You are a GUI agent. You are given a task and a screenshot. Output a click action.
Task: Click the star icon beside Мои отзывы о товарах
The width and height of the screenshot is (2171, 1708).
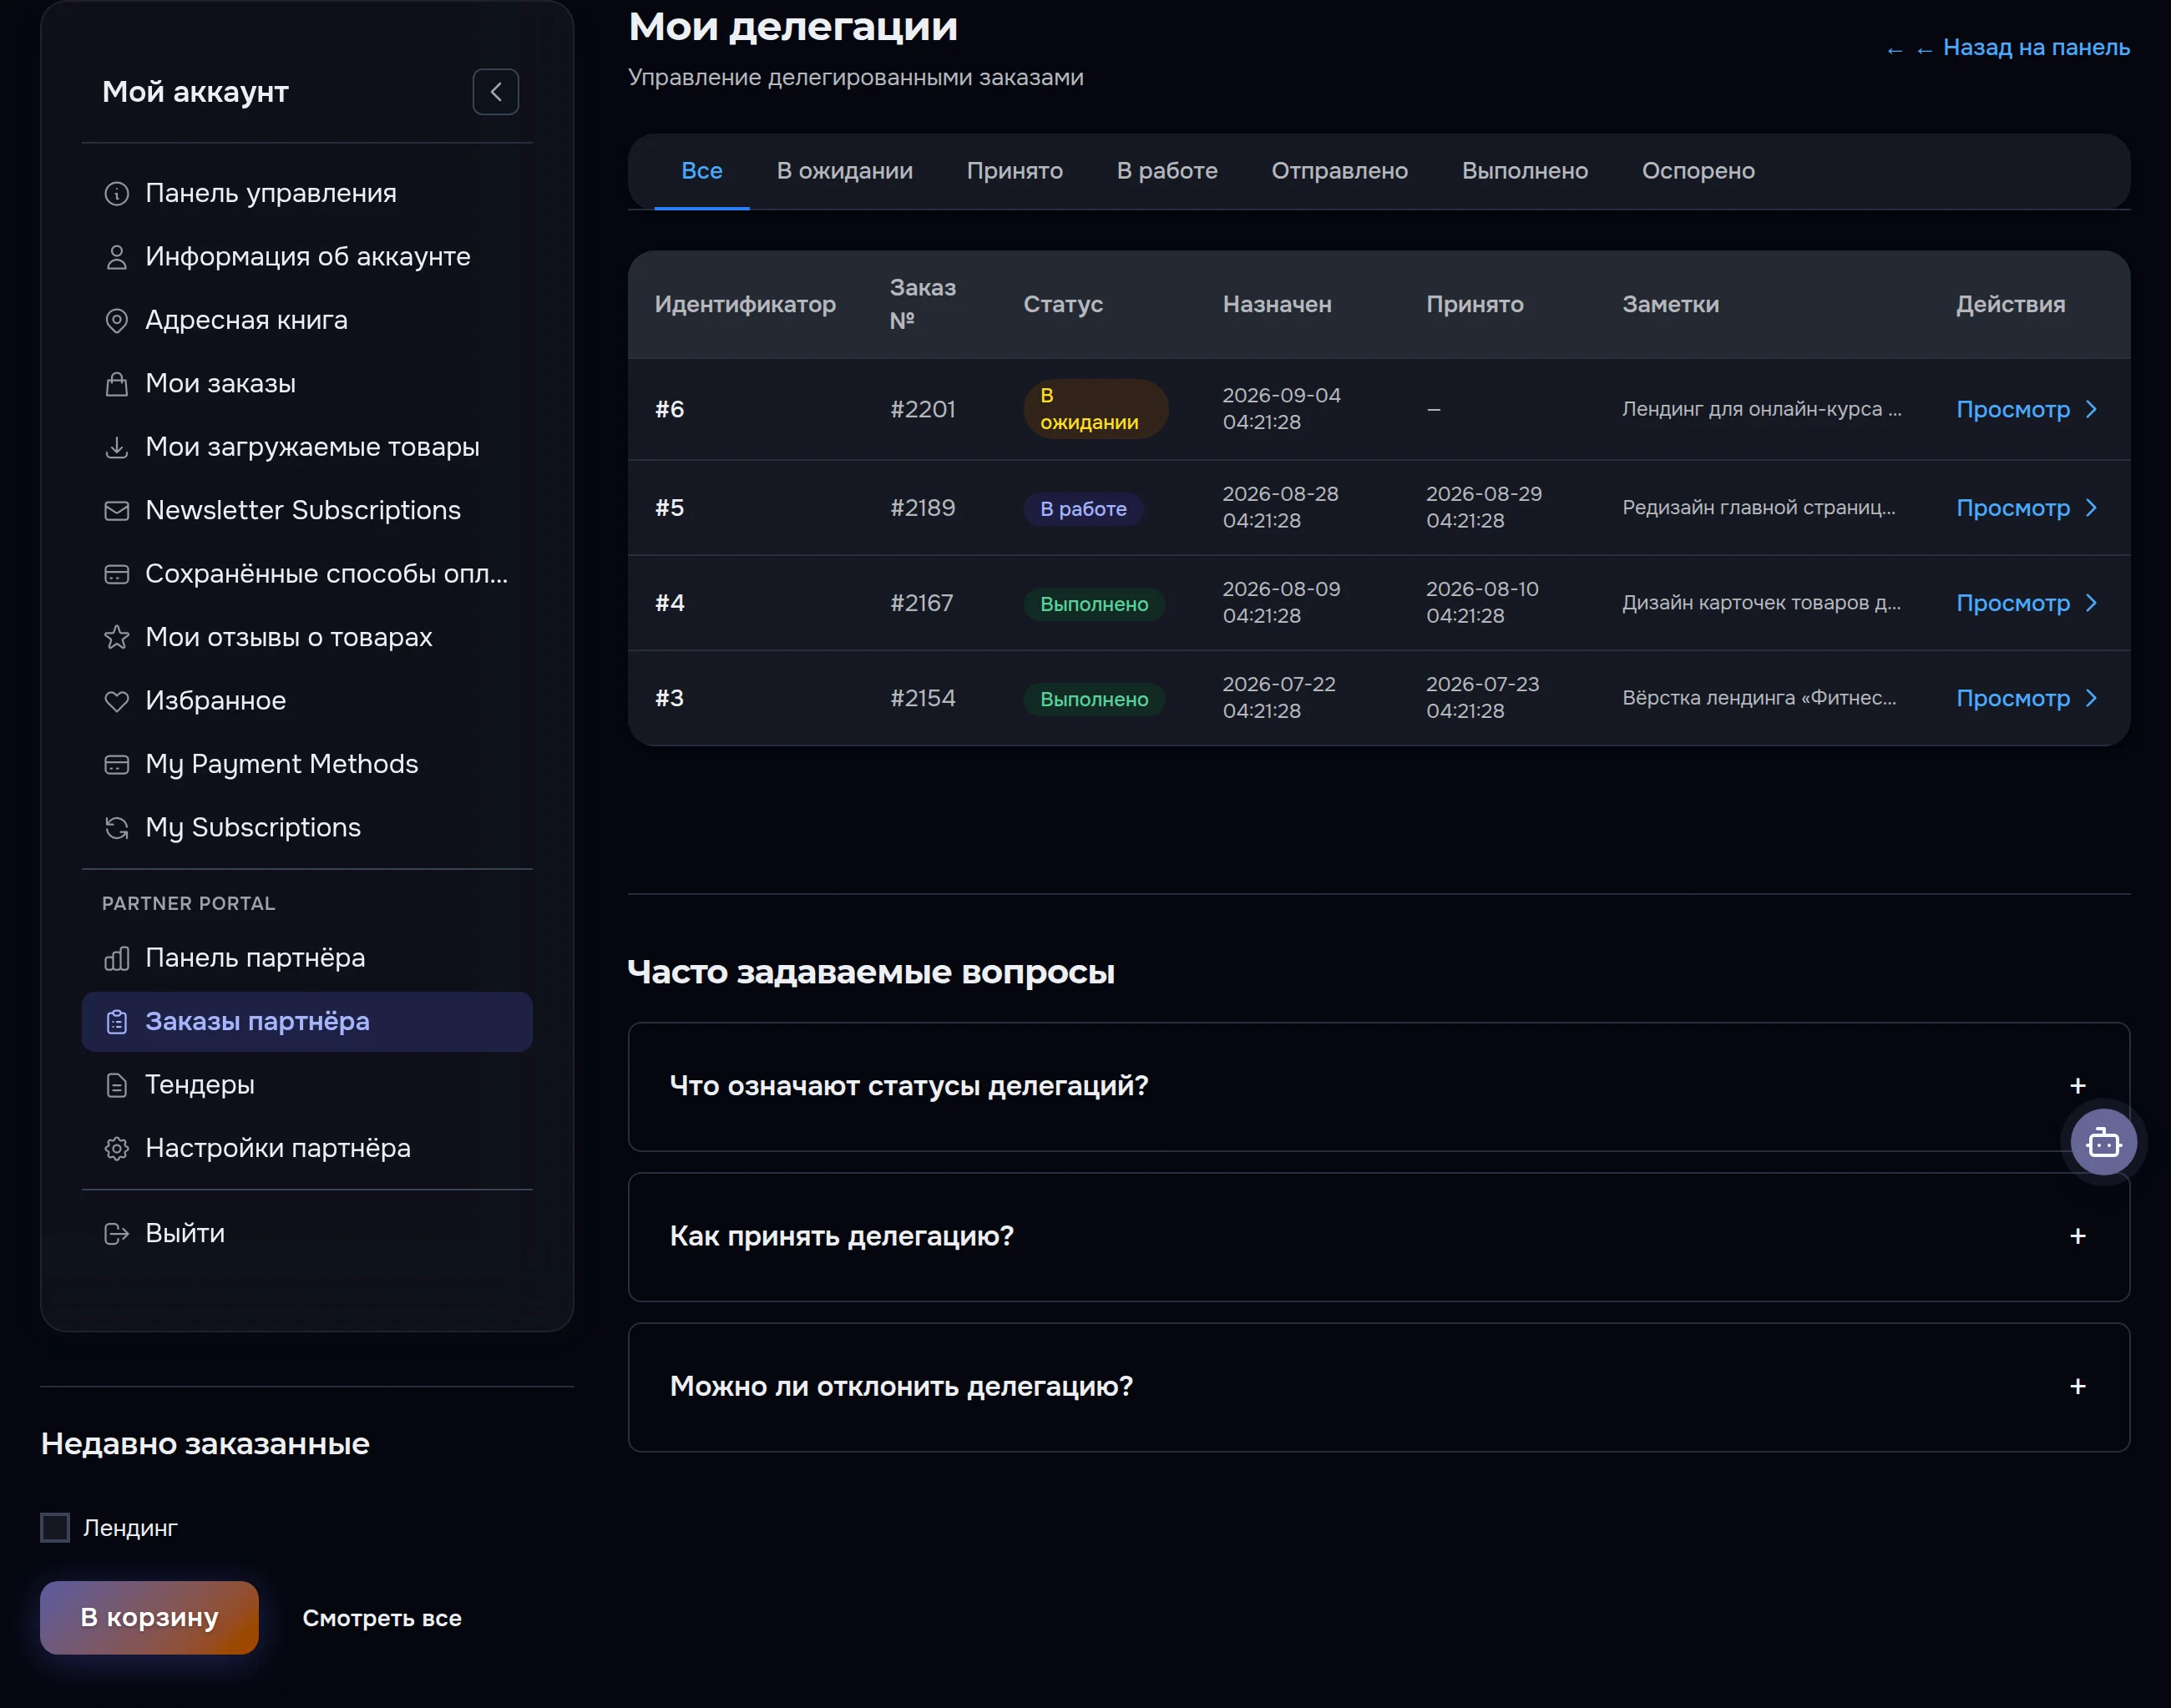[117, 638]
